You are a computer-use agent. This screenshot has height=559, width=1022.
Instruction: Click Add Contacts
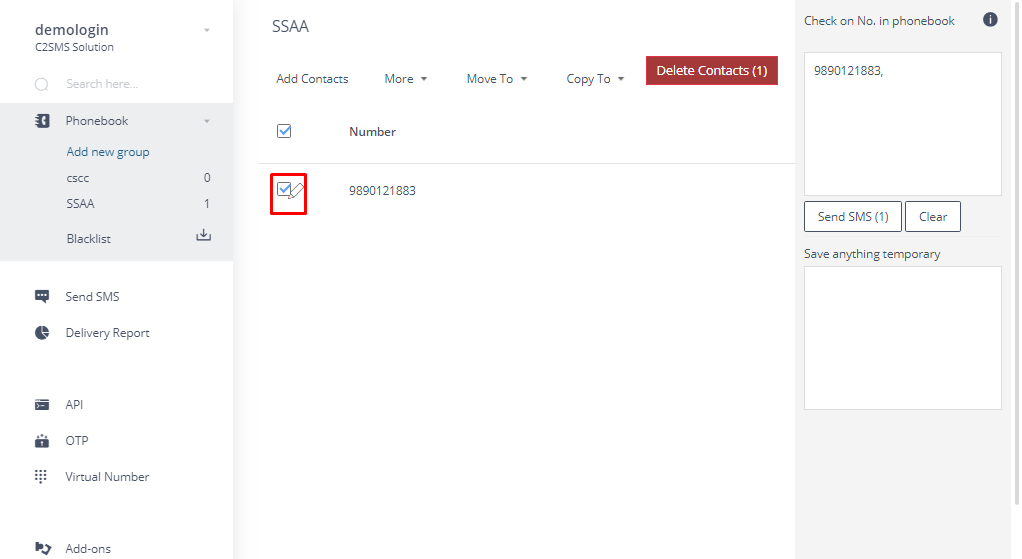pos(312,79)
